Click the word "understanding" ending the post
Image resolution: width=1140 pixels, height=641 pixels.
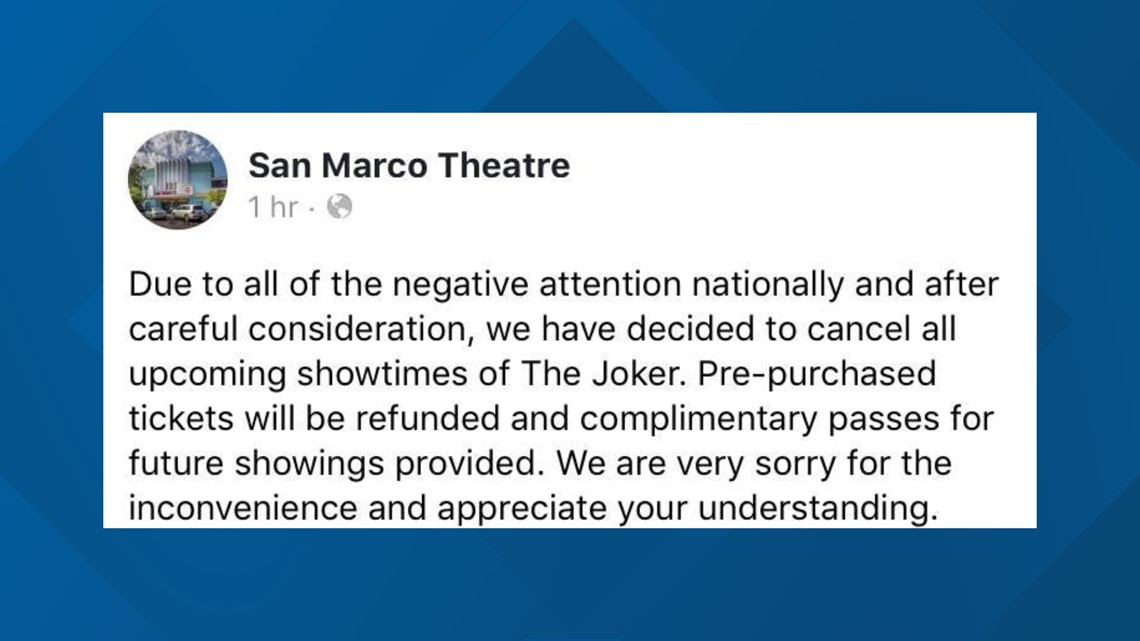[x=818, y=509]
